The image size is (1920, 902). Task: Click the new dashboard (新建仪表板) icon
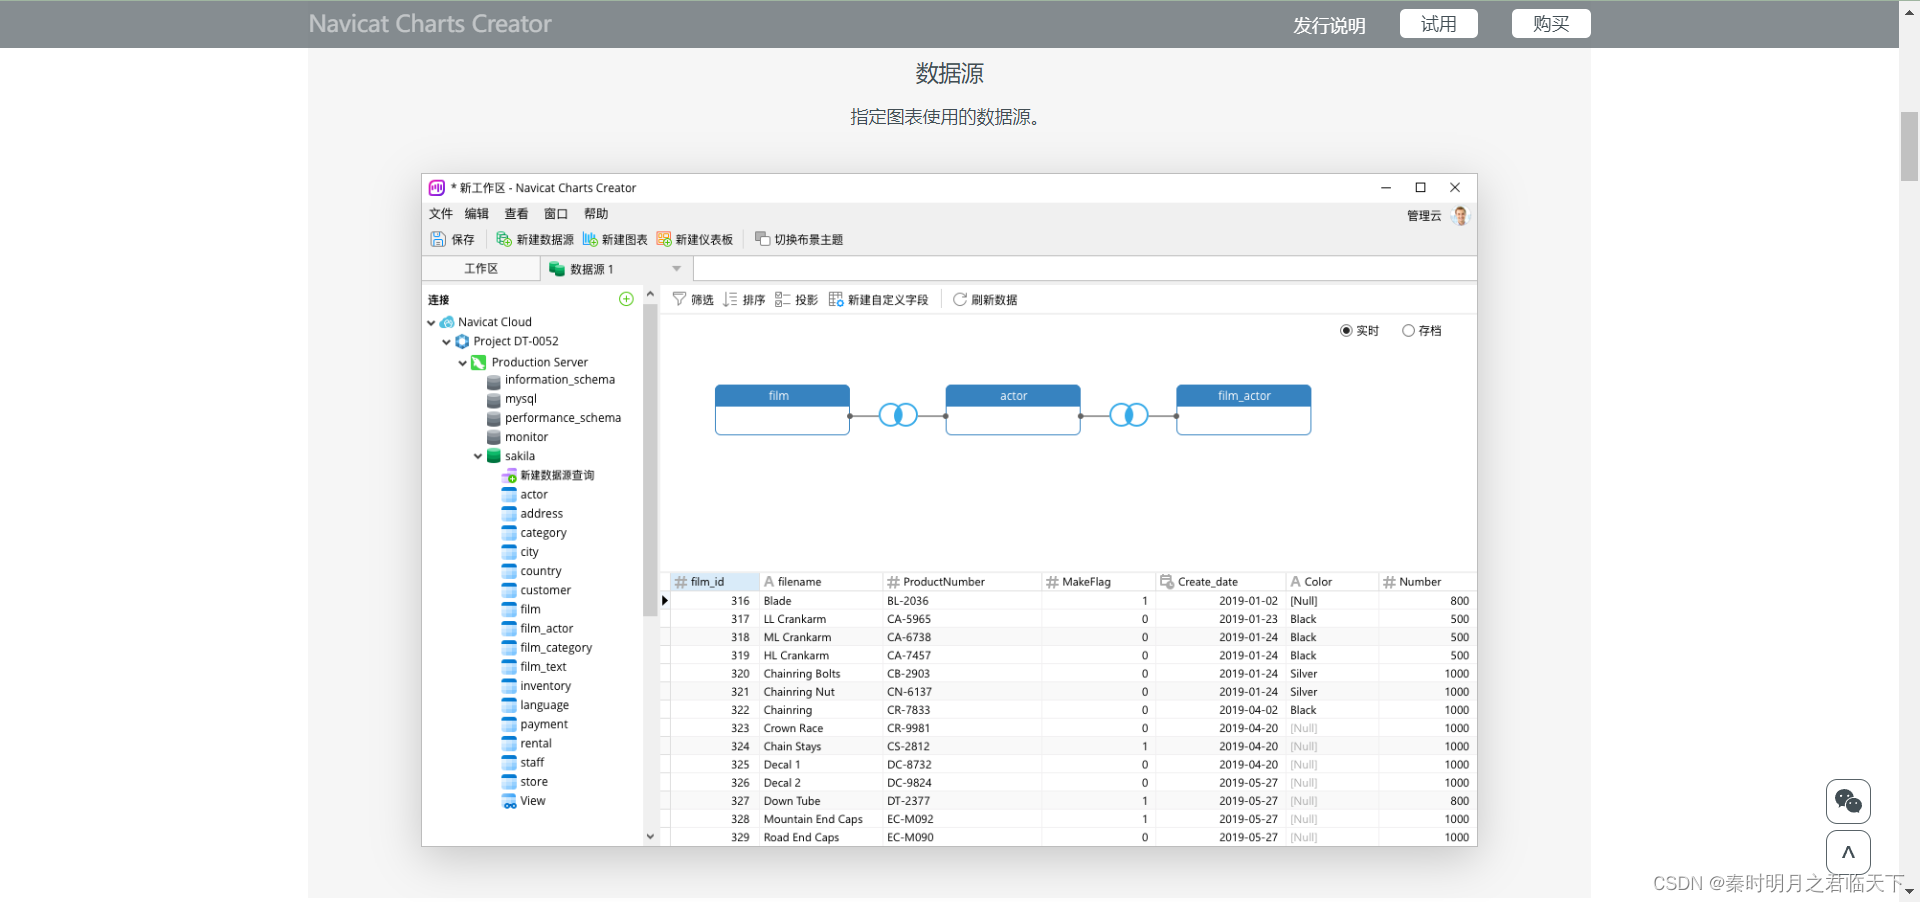[664, 239]
